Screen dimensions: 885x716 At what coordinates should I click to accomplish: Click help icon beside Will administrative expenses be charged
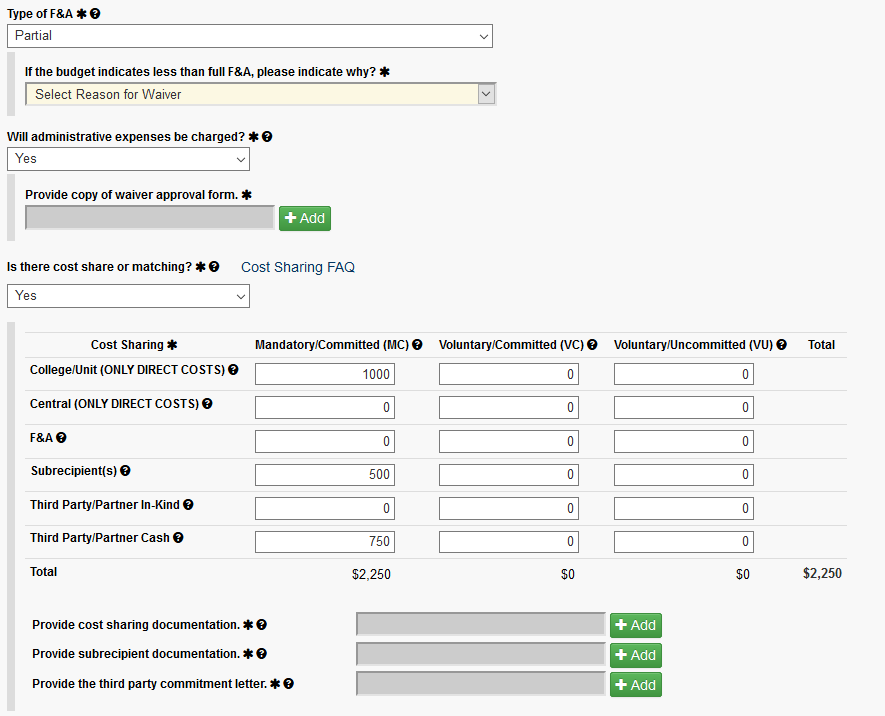pyautogui.click(x=267, y=137)
